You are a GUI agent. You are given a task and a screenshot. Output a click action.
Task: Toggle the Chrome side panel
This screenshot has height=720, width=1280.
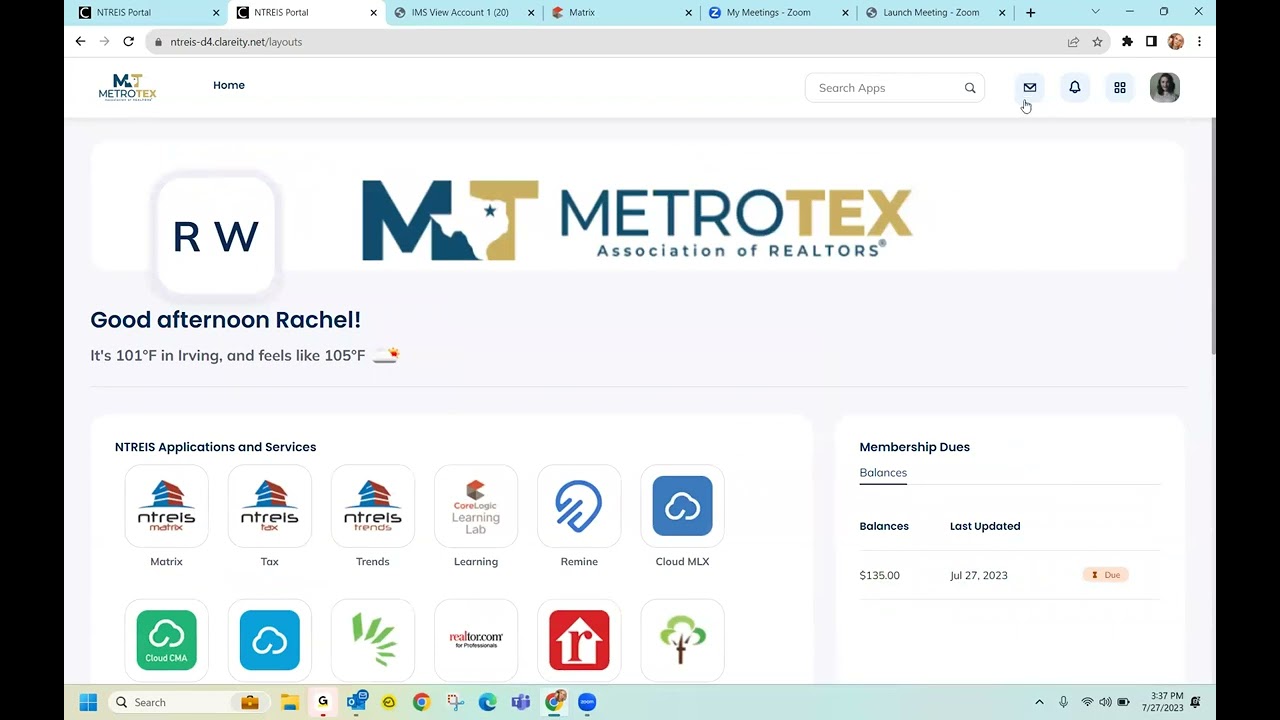1151,42
